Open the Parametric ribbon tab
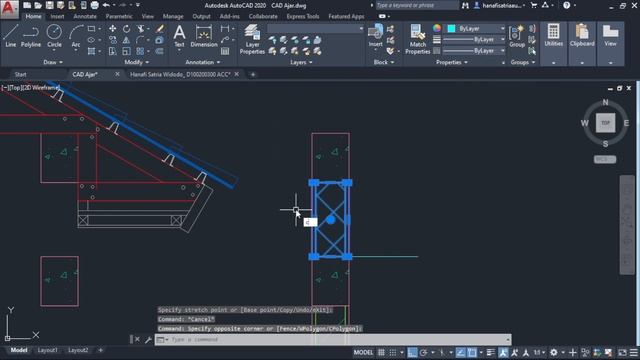Viewport: 640px width, 360px height. (x=119, y=16)
